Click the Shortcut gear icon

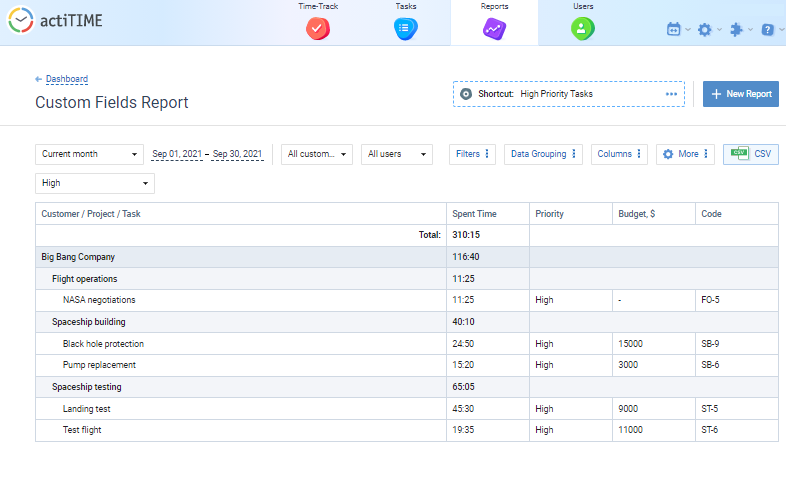click(466, 94)
